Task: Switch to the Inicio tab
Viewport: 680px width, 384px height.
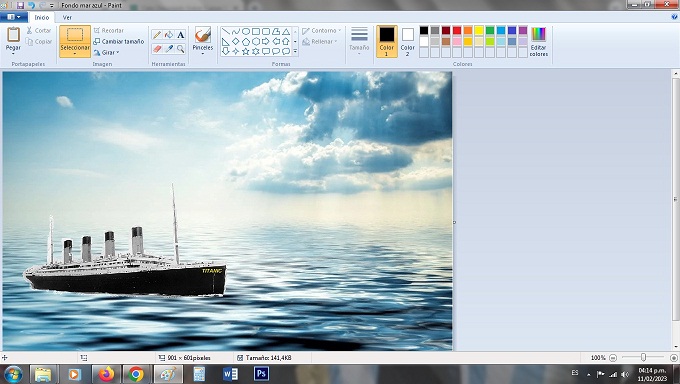Action: [42, 17]
